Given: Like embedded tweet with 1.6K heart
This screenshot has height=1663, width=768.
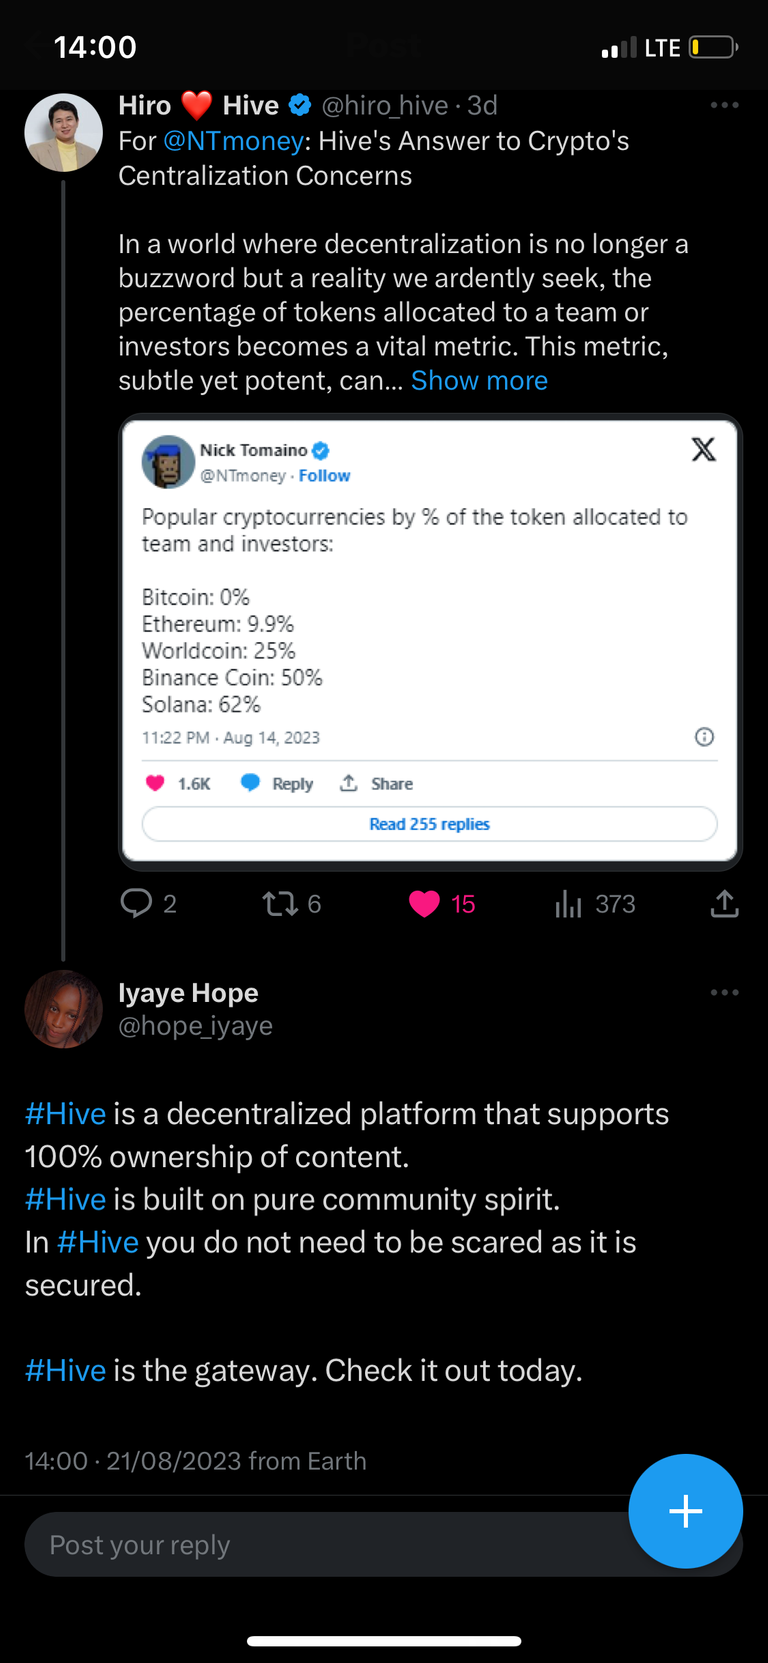Looking at the screenshot, I should click(178, 783).
